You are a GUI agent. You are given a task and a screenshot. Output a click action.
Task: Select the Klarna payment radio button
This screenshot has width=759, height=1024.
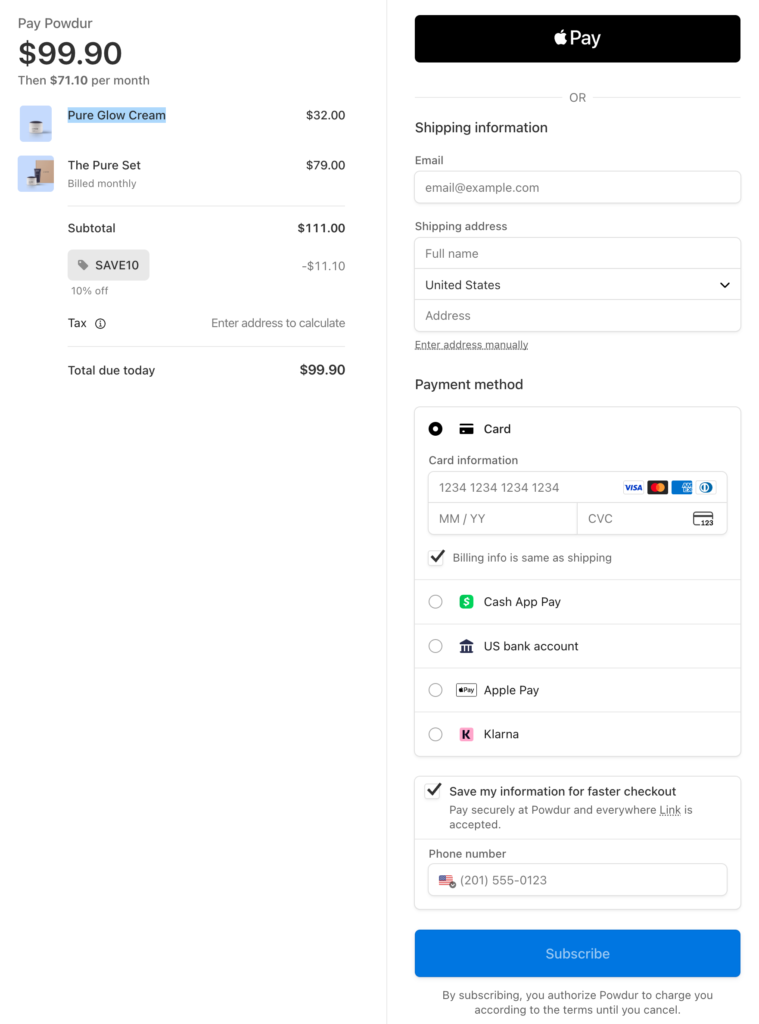click(435, 734)
